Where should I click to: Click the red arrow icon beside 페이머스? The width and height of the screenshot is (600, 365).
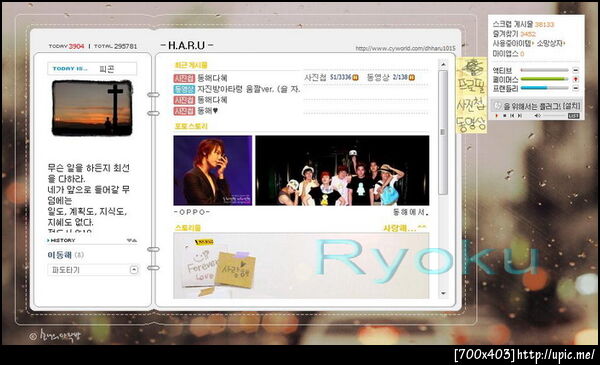tap(576, 79)
